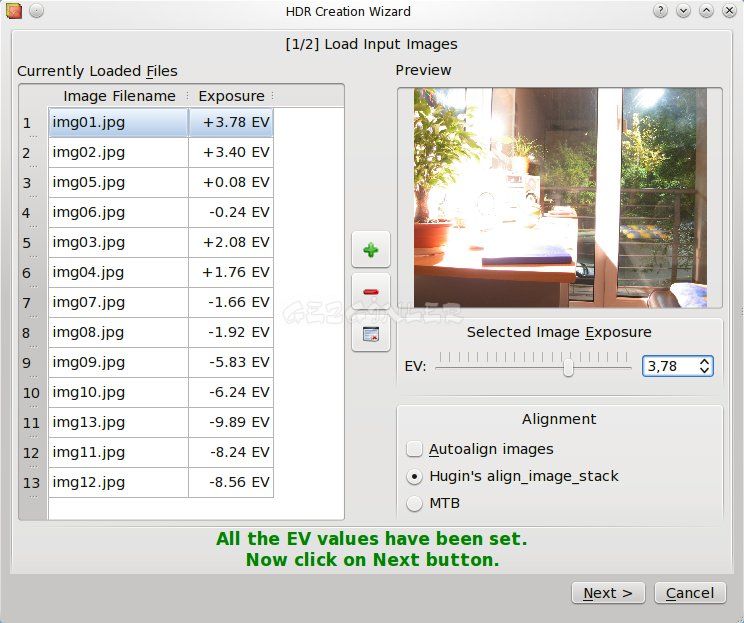Select the img03.jpg filename cell
This screenshot has height=623, width=744.
[119, 242]
